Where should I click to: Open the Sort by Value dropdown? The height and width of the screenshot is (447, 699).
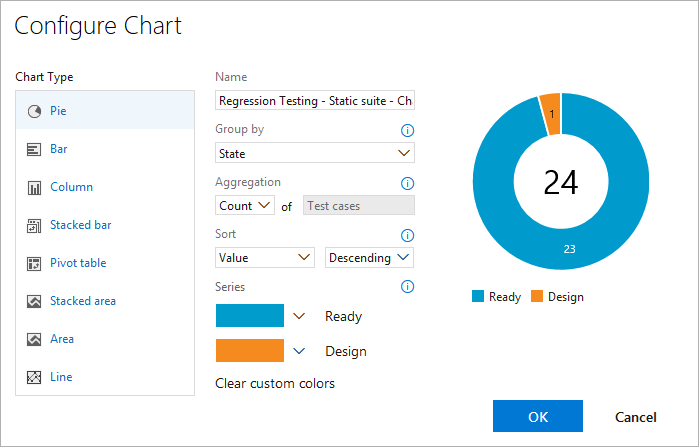(265, 257)
